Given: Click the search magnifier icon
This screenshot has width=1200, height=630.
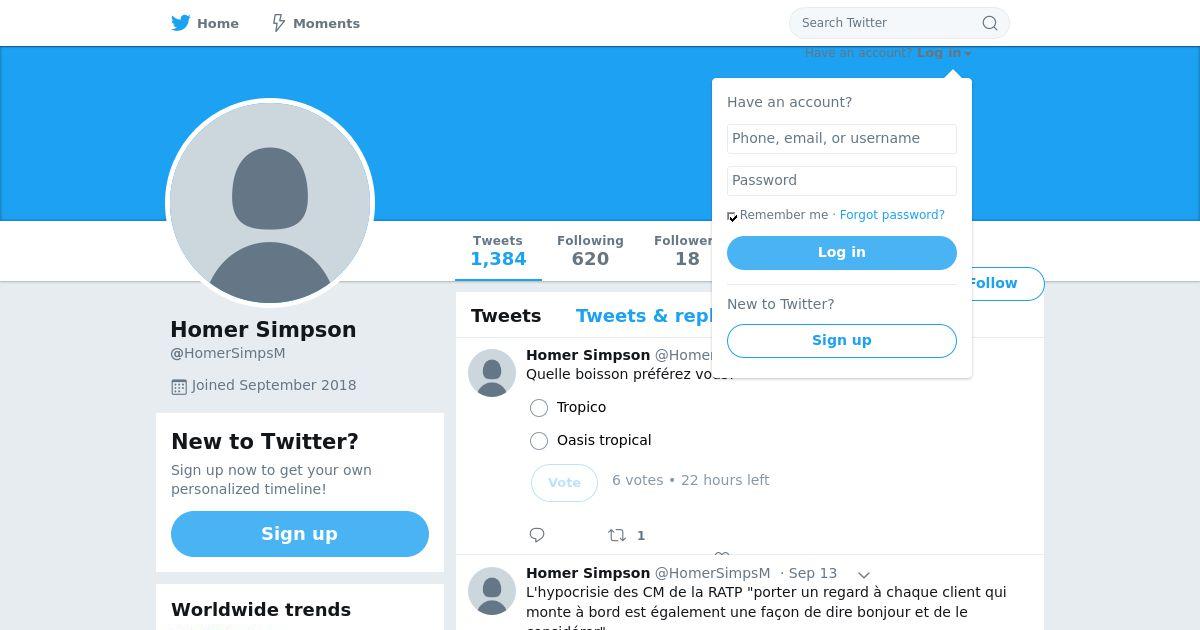Looking at the screenshot, I should pos(989,23).
